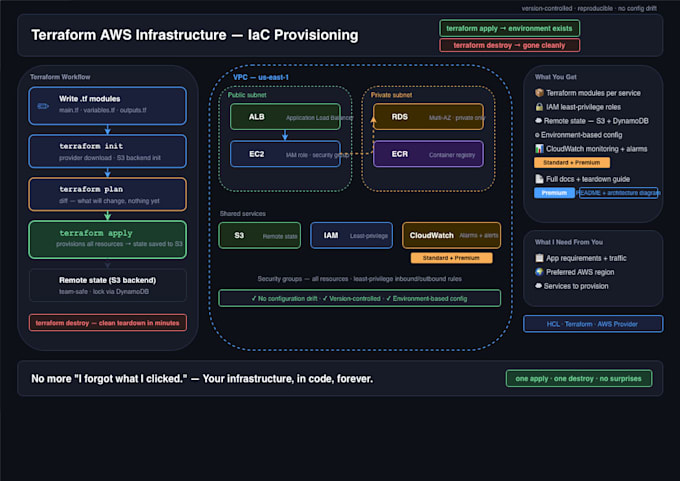Screen dimensions: 680x481
Task: Click version-controlled · reproducible text at top
Action: pyautogui.click(x=589, y=8)
